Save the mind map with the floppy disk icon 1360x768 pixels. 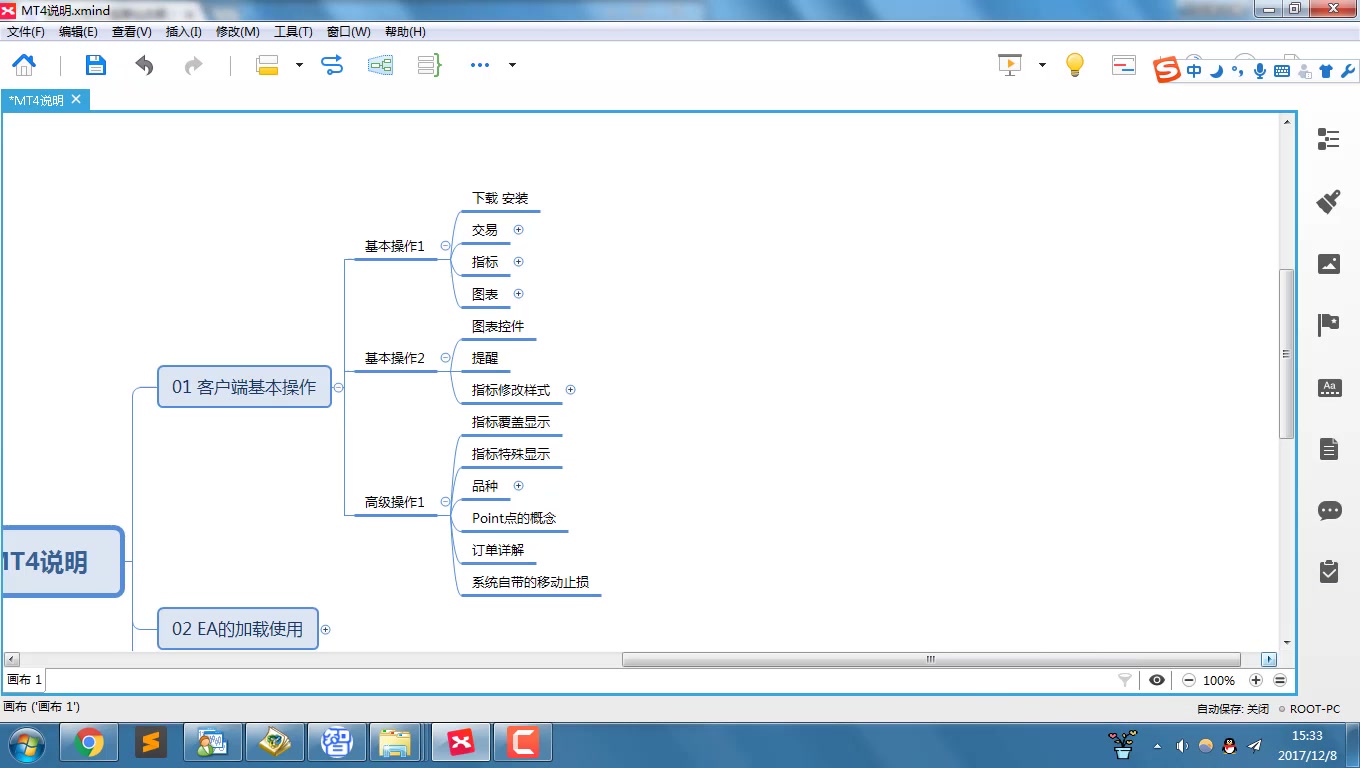[x=95, y=65]
